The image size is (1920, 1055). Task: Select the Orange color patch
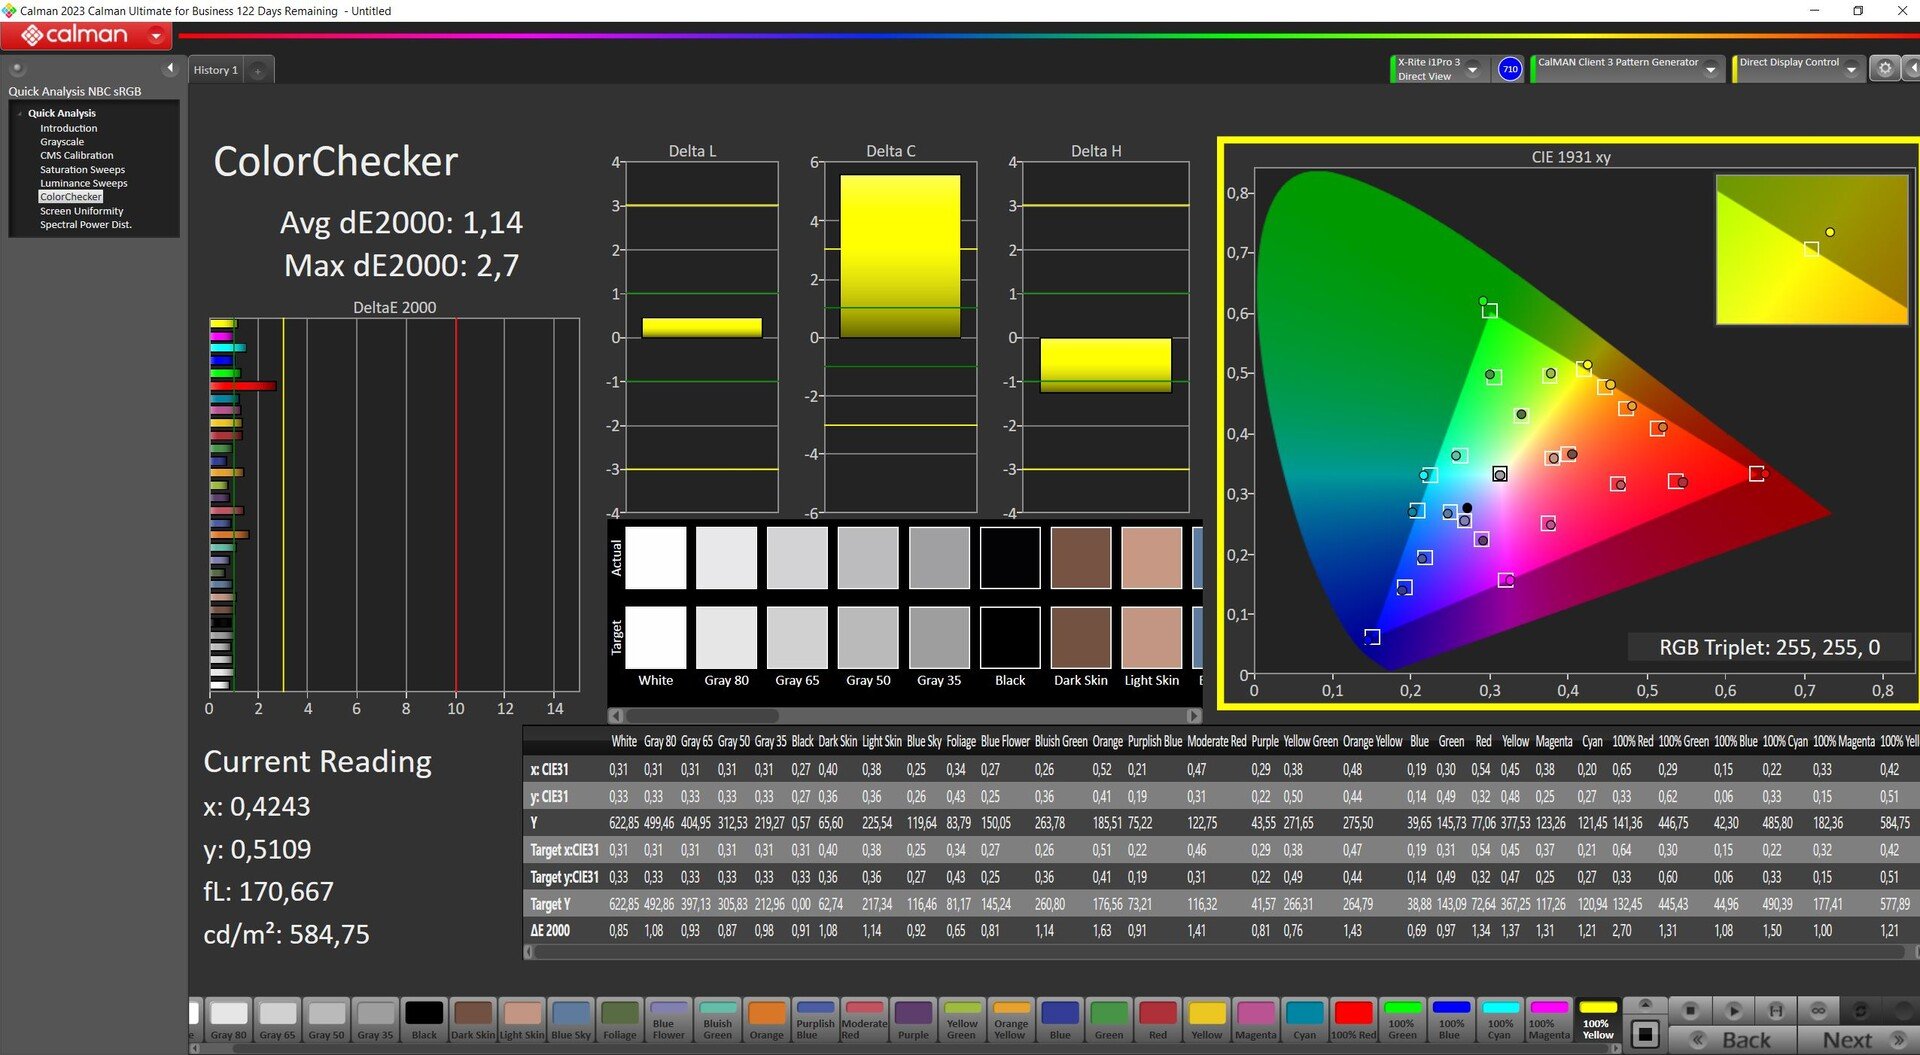pyautogui.click(x=766, y=1020)
